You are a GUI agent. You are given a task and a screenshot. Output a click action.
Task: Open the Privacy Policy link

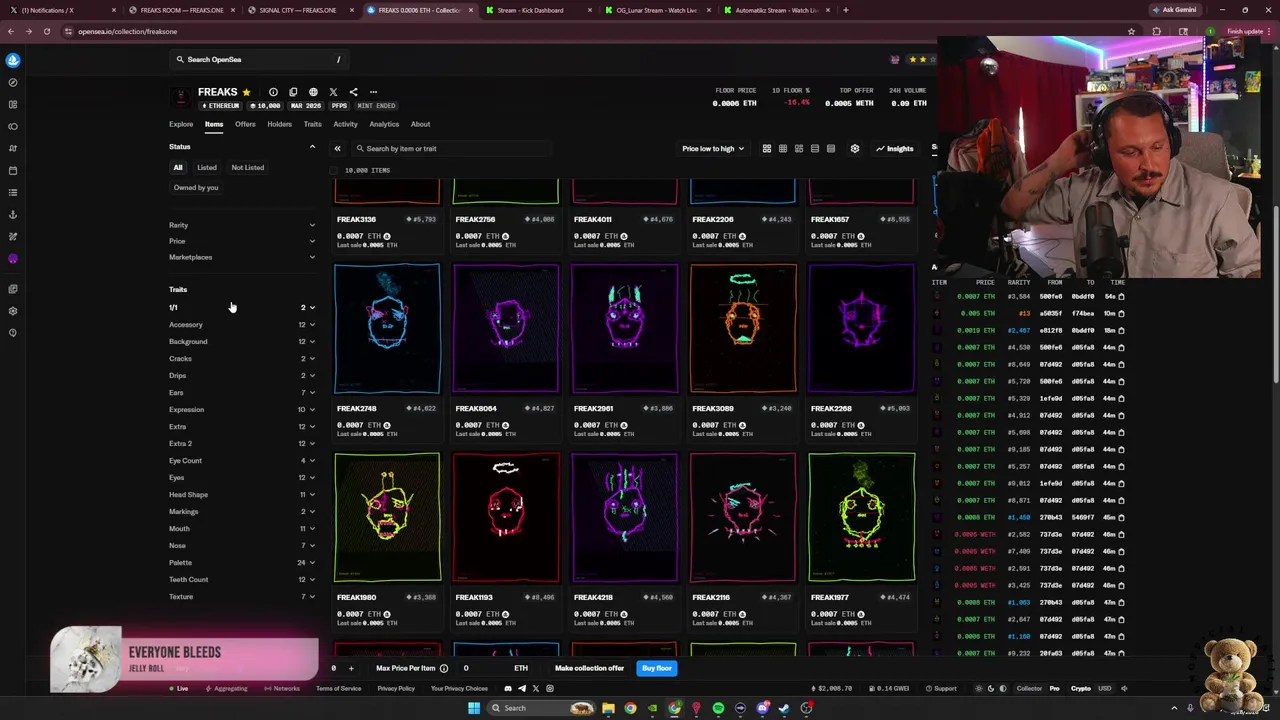(396, 688)
